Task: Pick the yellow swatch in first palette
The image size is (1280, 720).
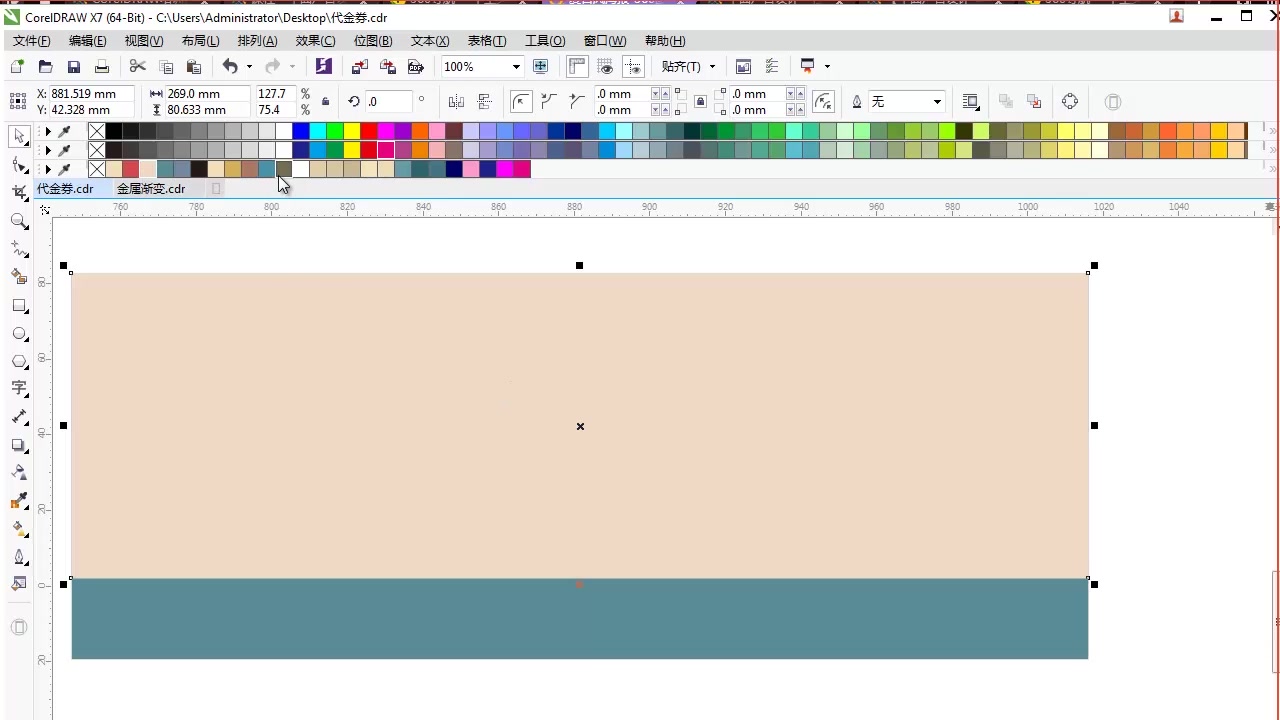Action: [352, 131]
